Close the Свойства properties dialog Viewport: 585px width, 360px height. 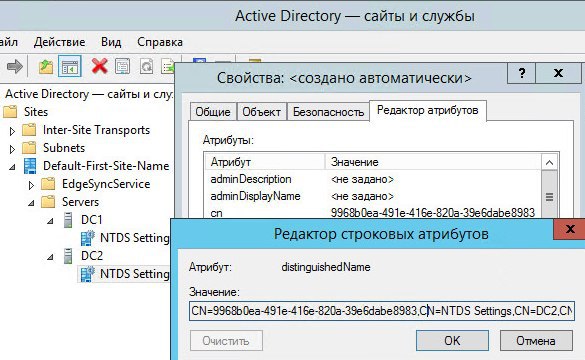tap(558, 73)
